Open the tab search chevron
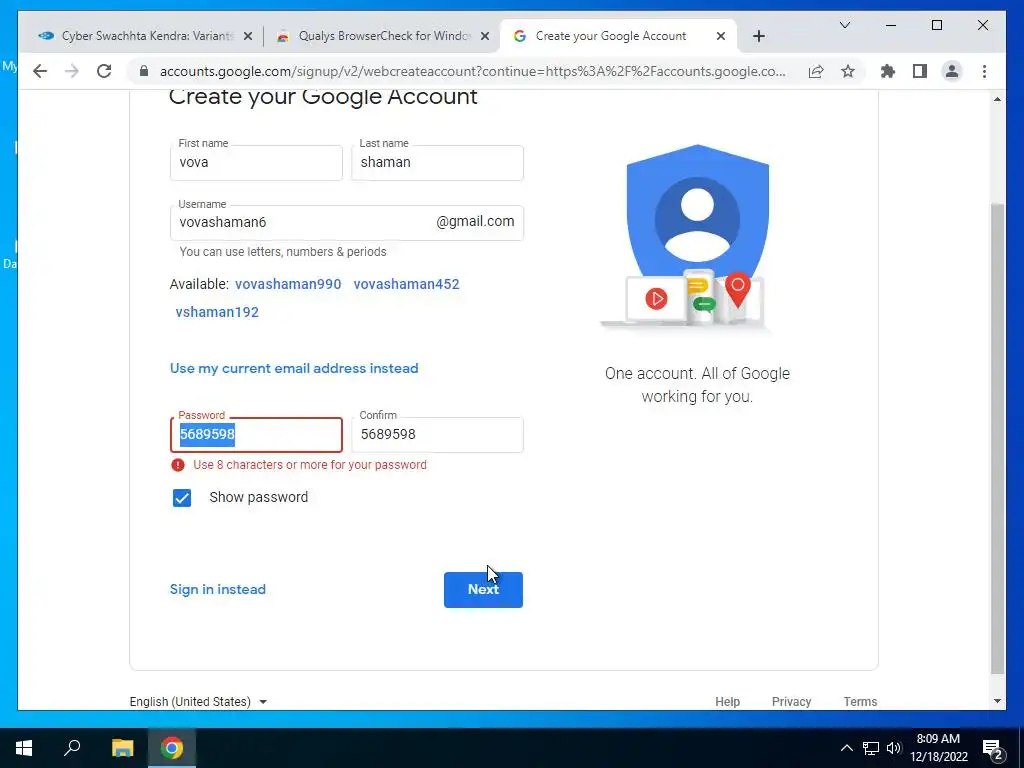The image size is (1024, 768). click(x=844, y=25)
